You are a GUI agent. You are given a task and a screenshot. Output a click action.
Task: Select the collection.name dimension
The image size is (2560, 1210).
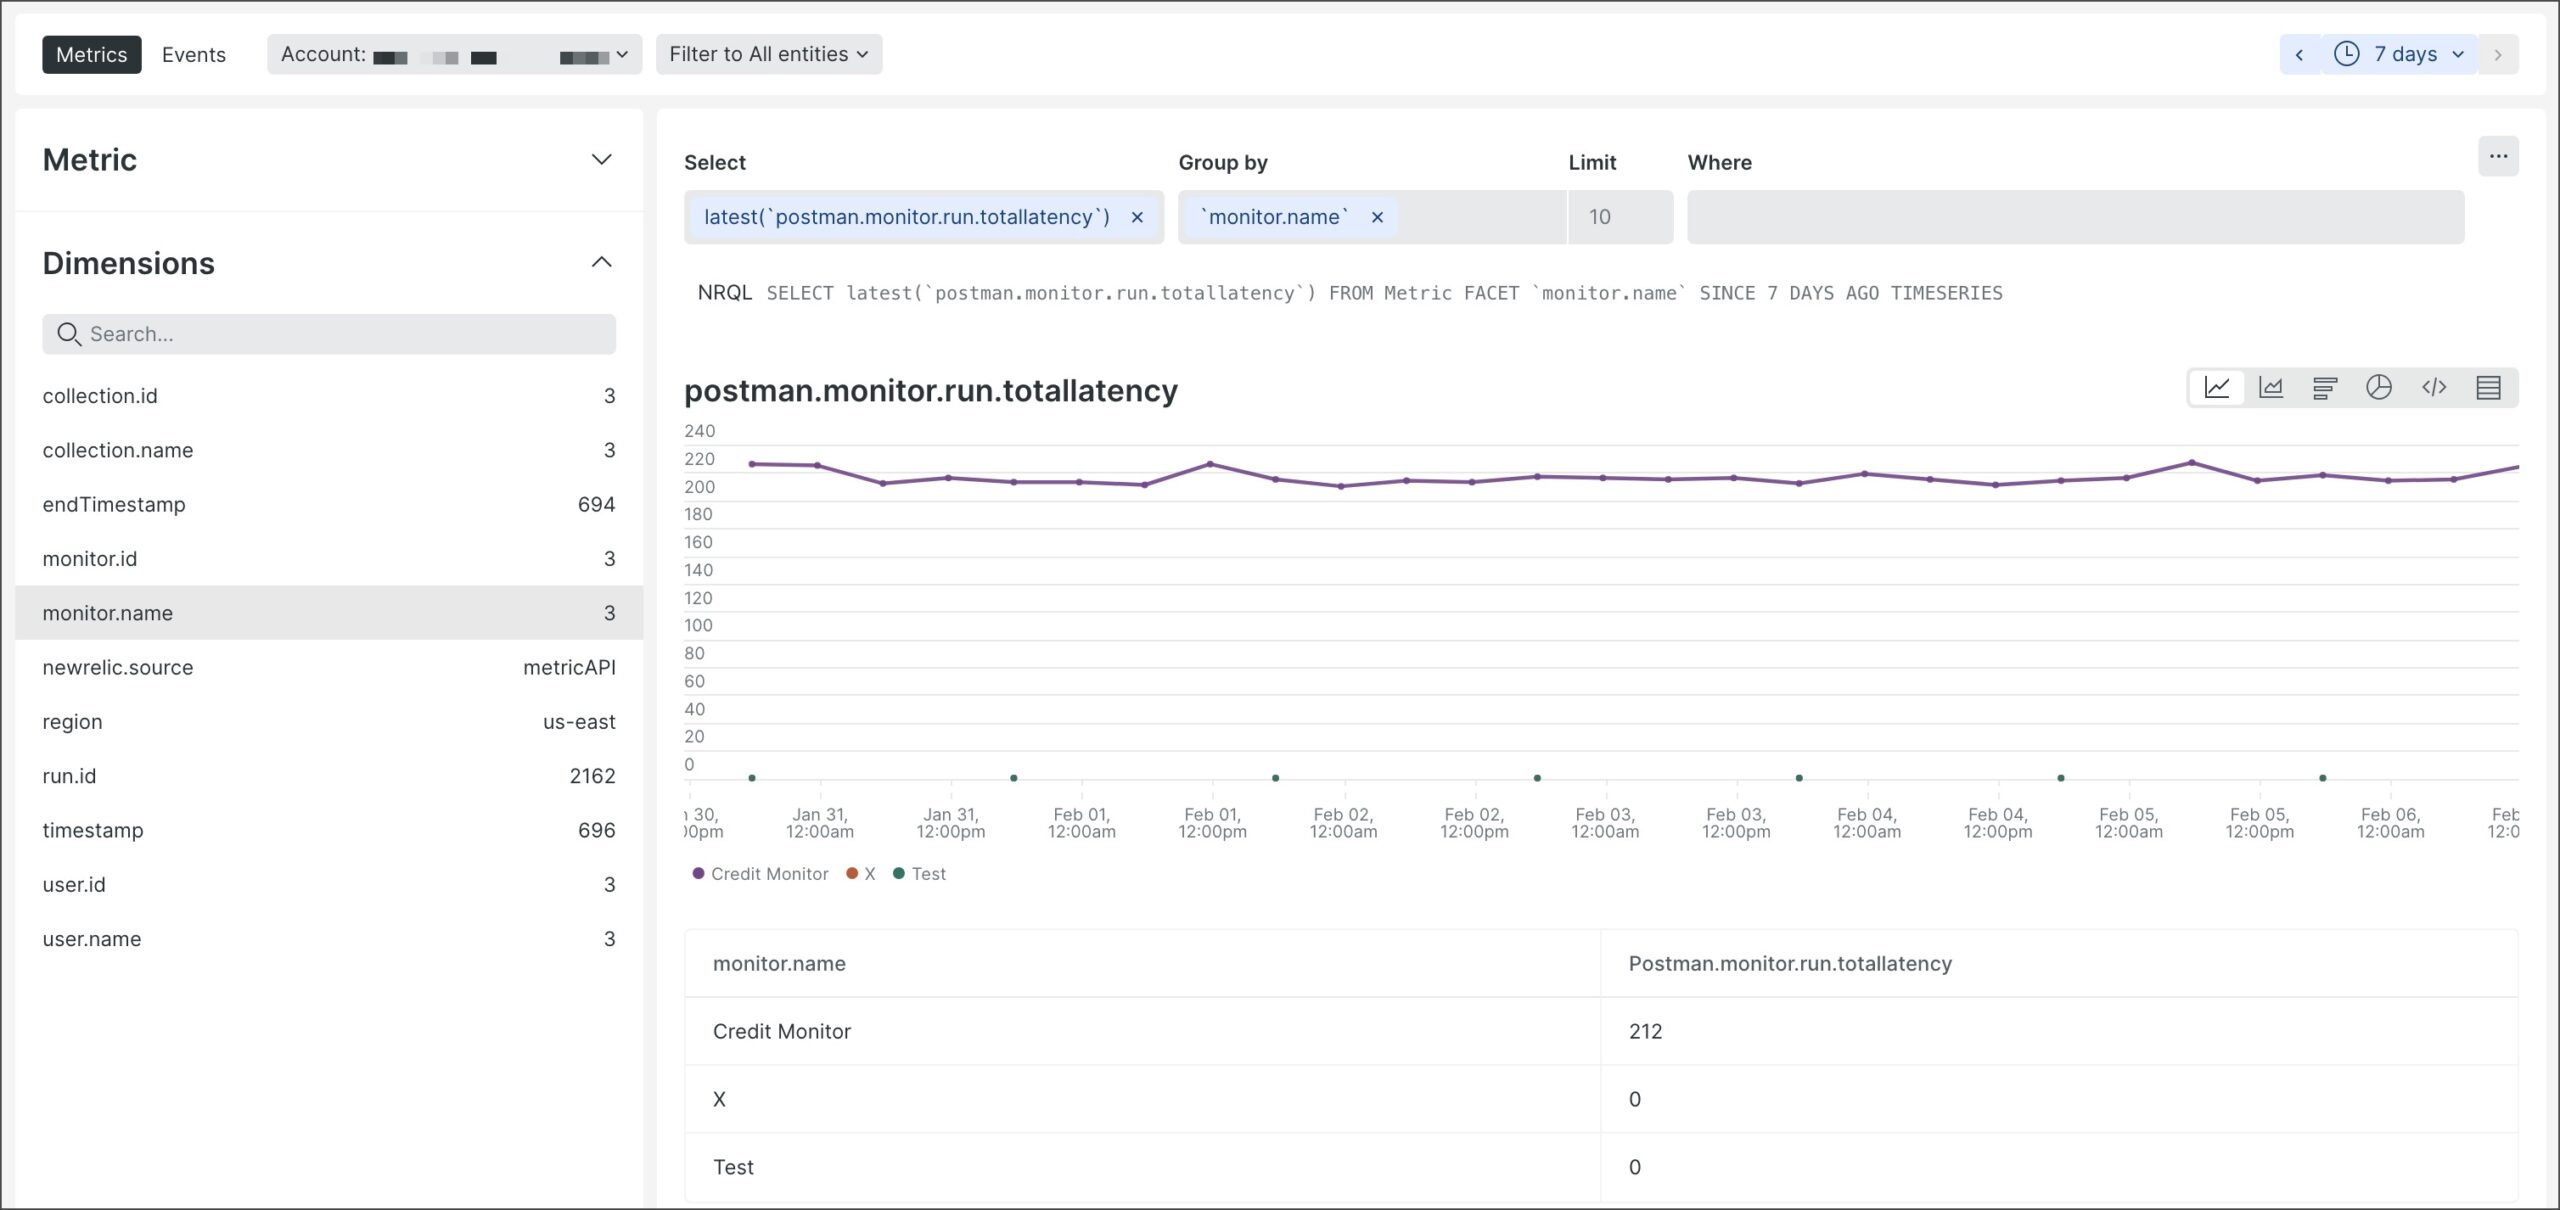click(x=329, y=450)
